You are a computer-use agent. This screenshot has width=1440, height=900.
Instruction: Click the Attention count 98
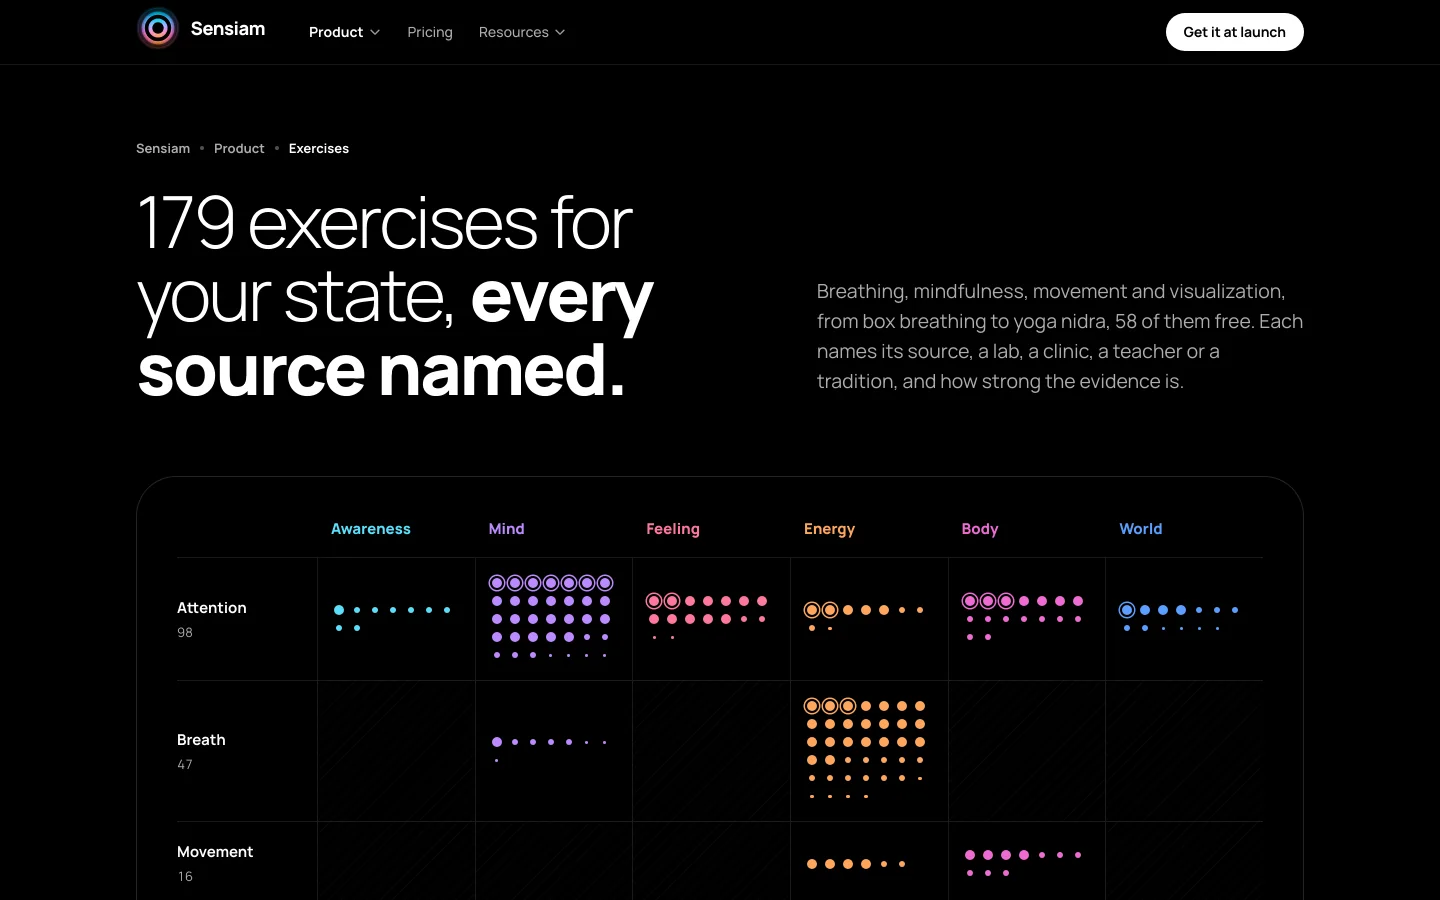(x=185, y=632)
